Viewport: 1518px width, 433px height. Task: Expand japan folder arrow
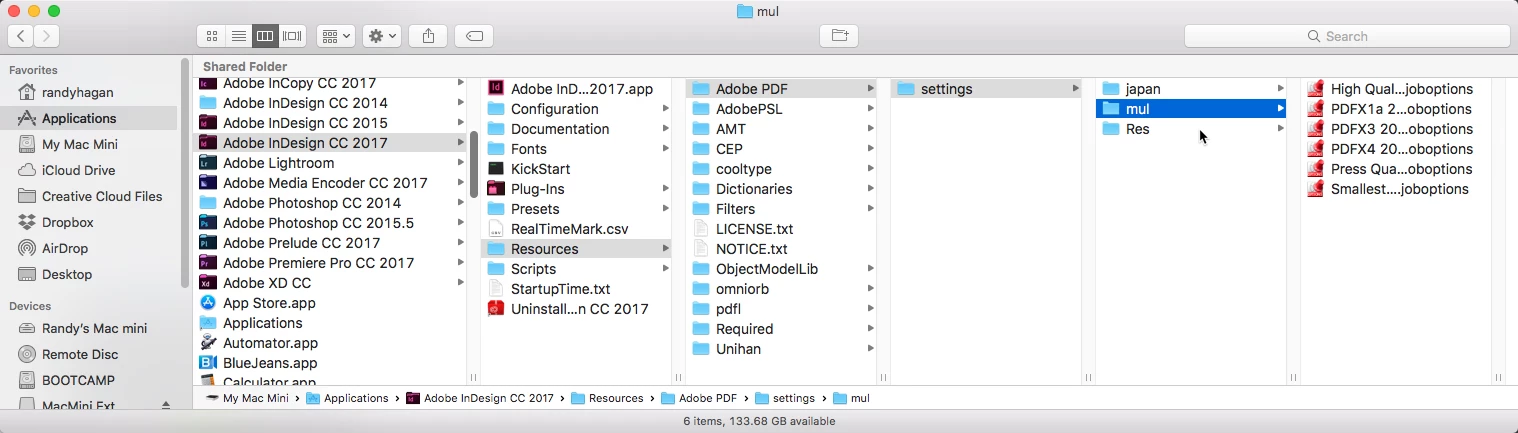tap(1280, 89)
